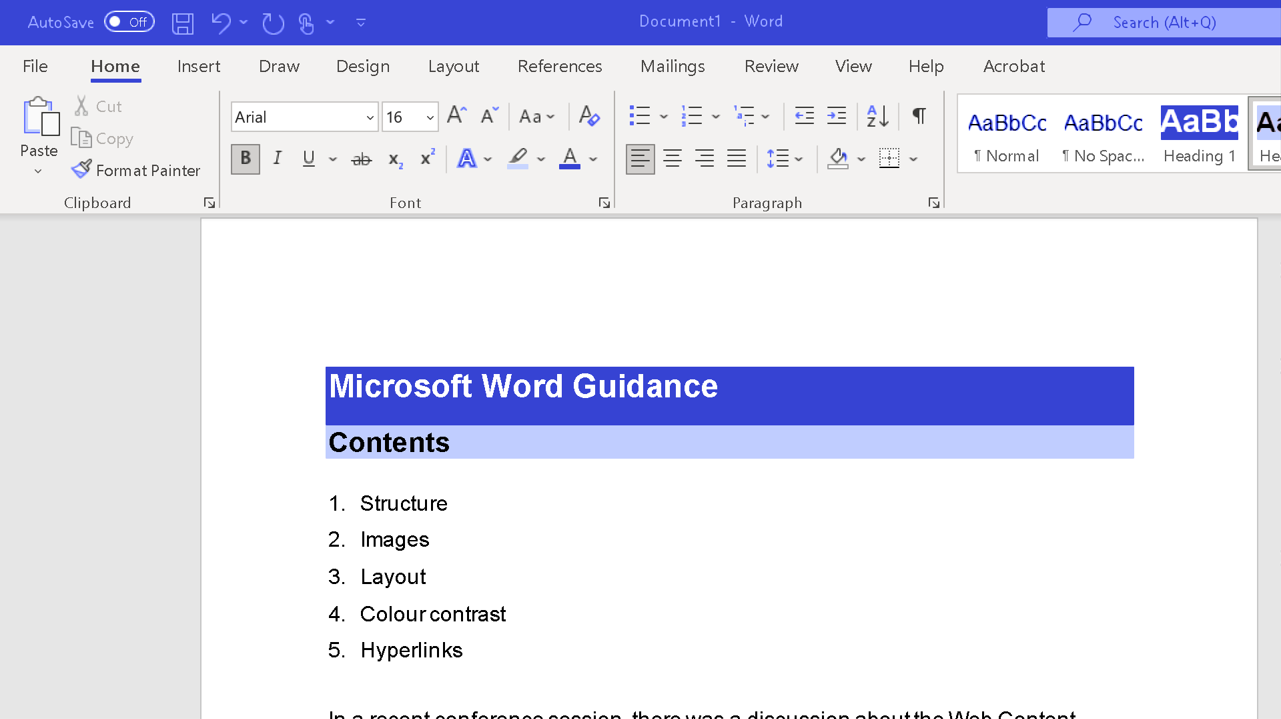Open the Paragraph dialog launcher

(x=933, y=203)
